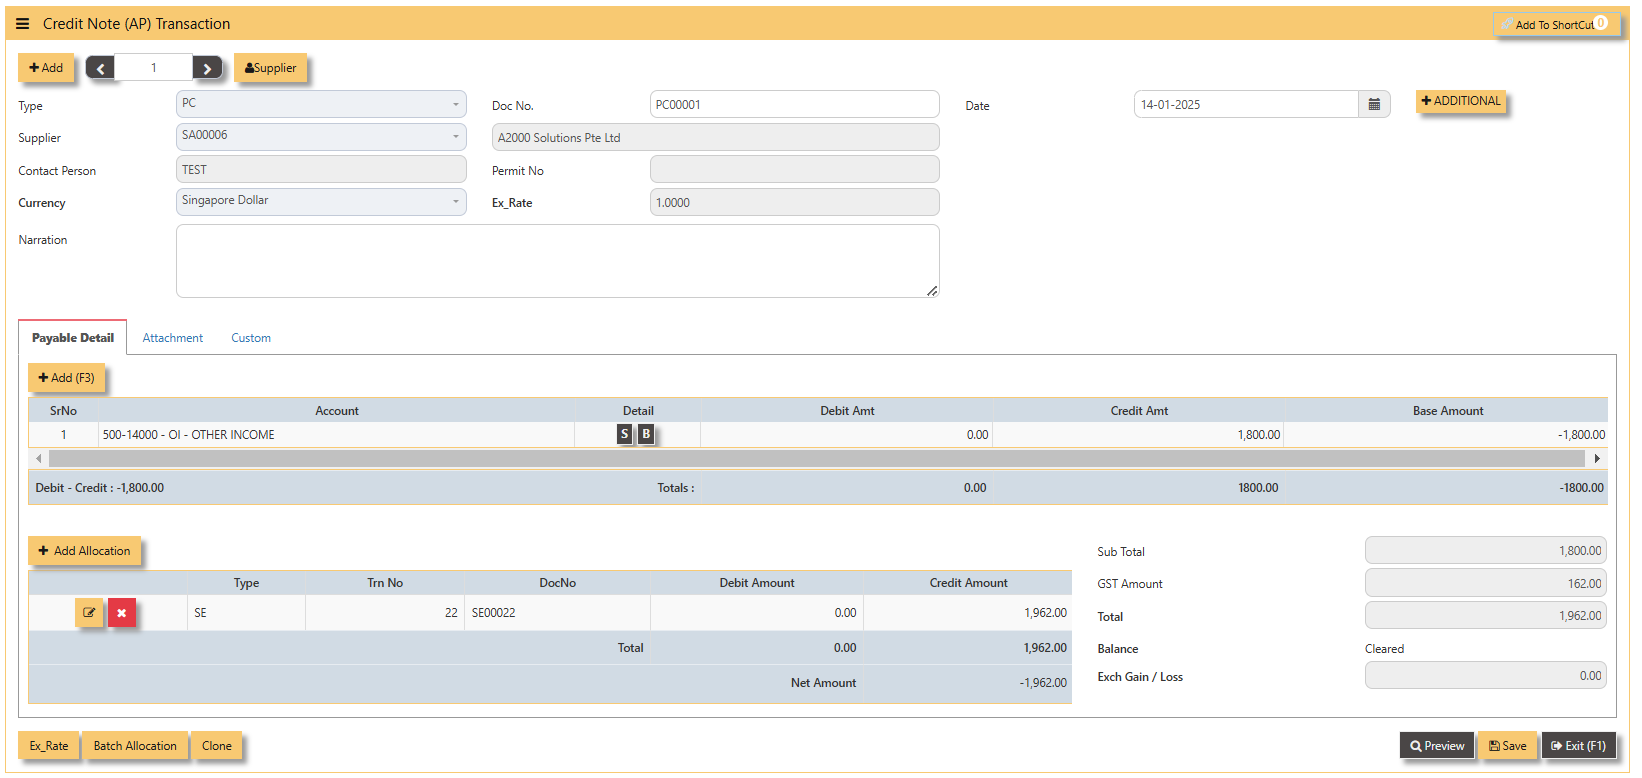Screen dimensions: 1642x778
Task: Preview the credit note
Action: (x=1437, y=746)
